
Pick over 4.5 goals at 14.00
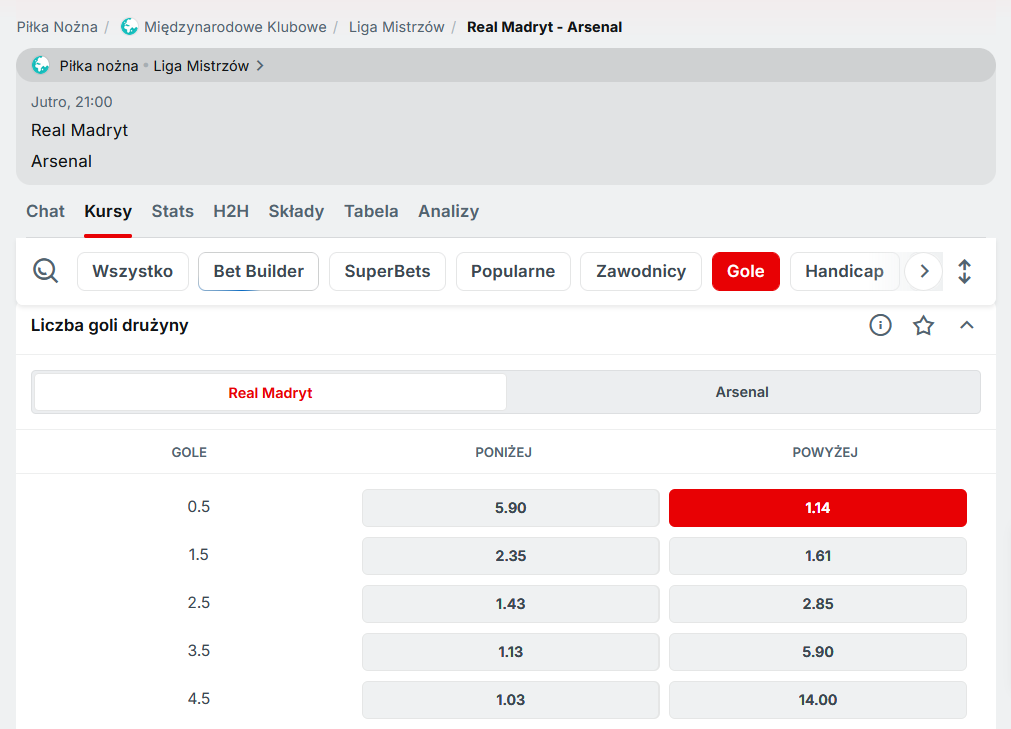[817, 700]
